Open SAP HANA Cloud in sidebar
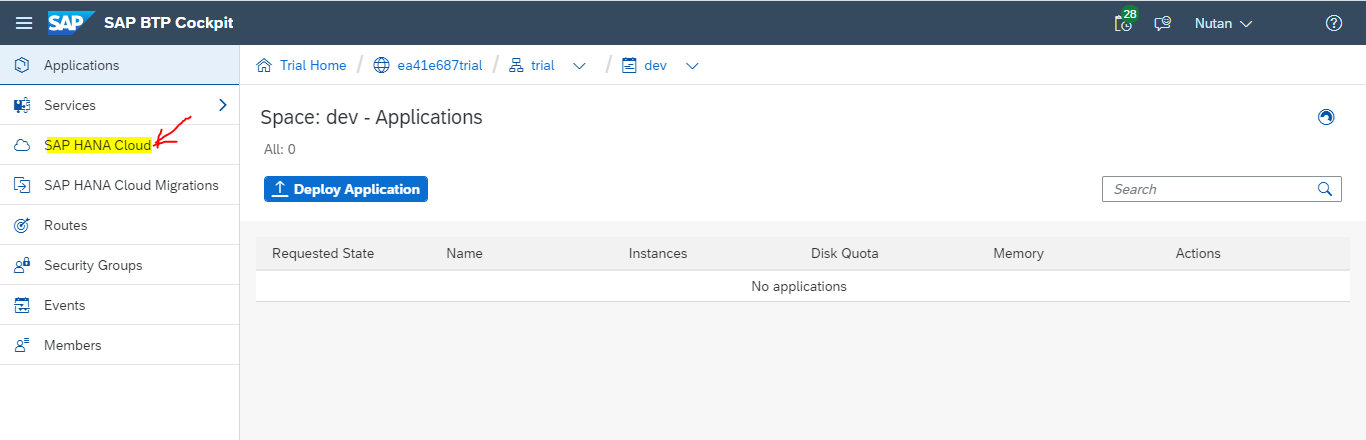The image size is (1366, 440). (x=120, y=145)
